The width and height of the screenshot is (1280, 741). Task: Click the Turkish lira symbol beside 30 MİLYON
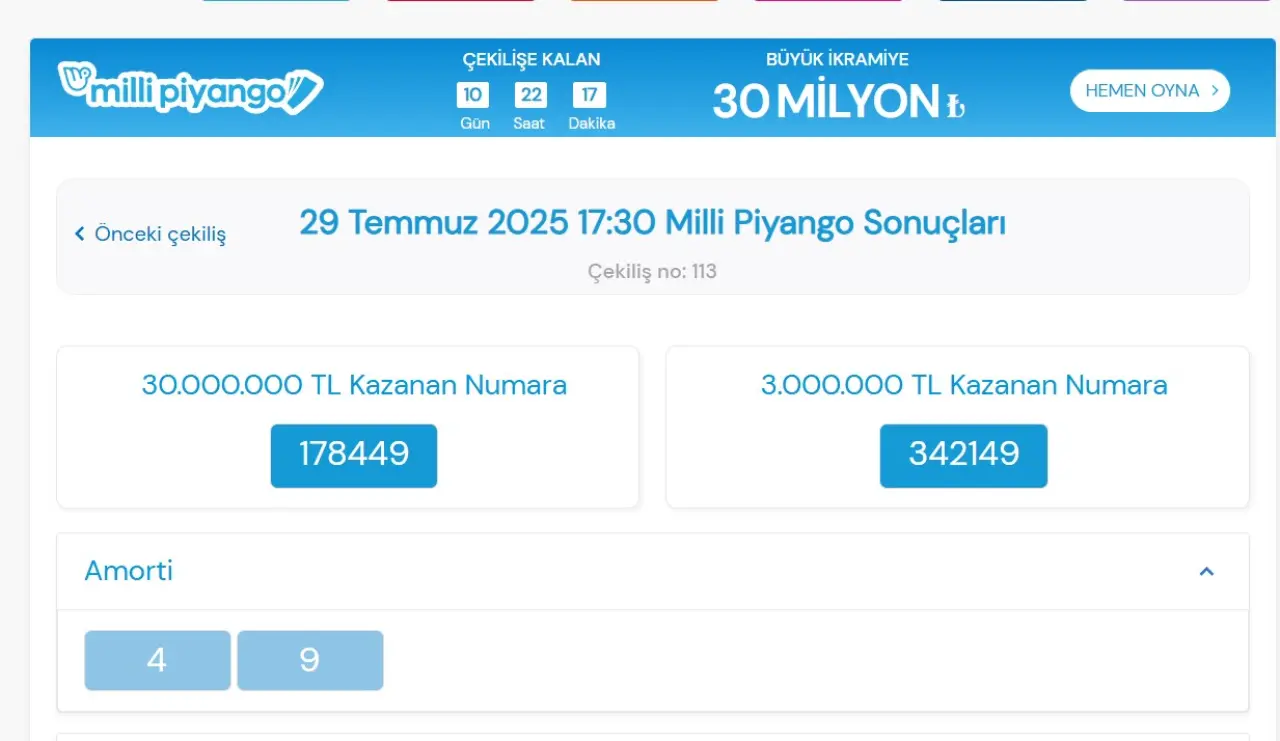point(956,105)
